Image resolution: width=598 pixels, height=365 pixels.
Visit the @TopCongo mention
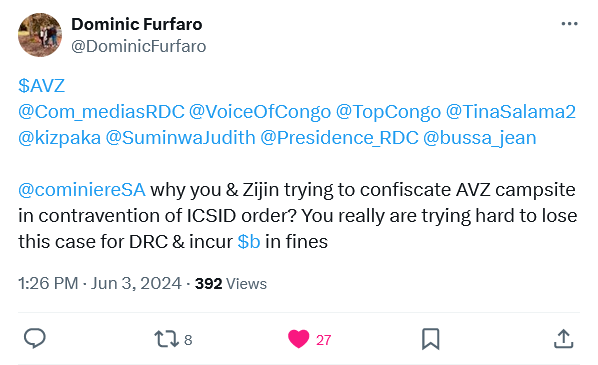point(388,112)
